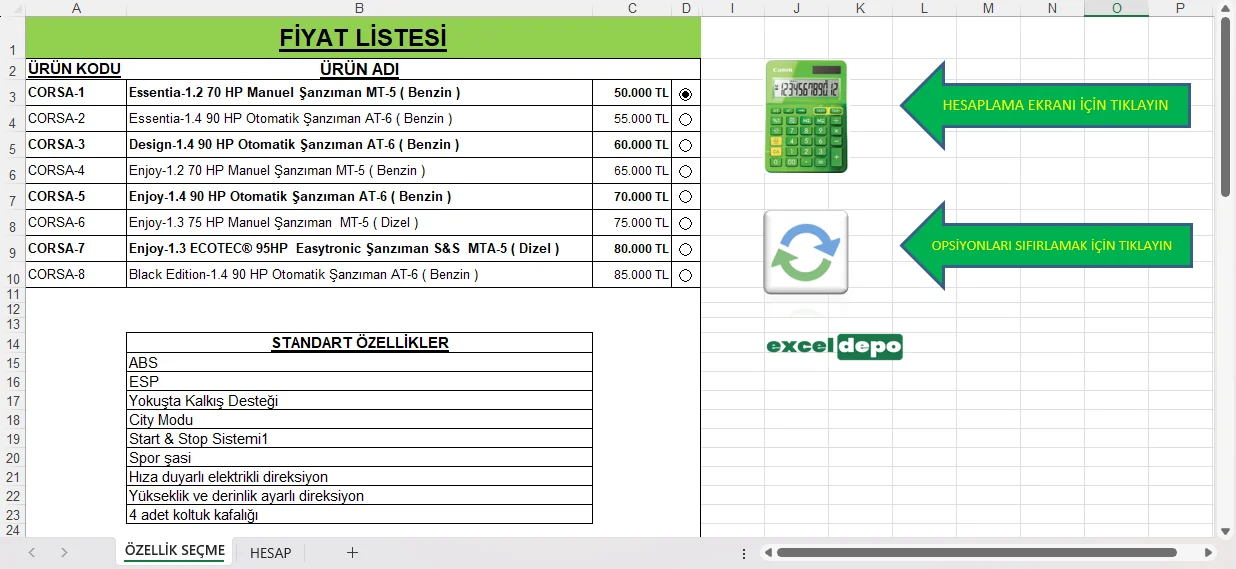Click the green calculator image
This screenshot has height=569, width=1236.
click(x=806, y=117)
